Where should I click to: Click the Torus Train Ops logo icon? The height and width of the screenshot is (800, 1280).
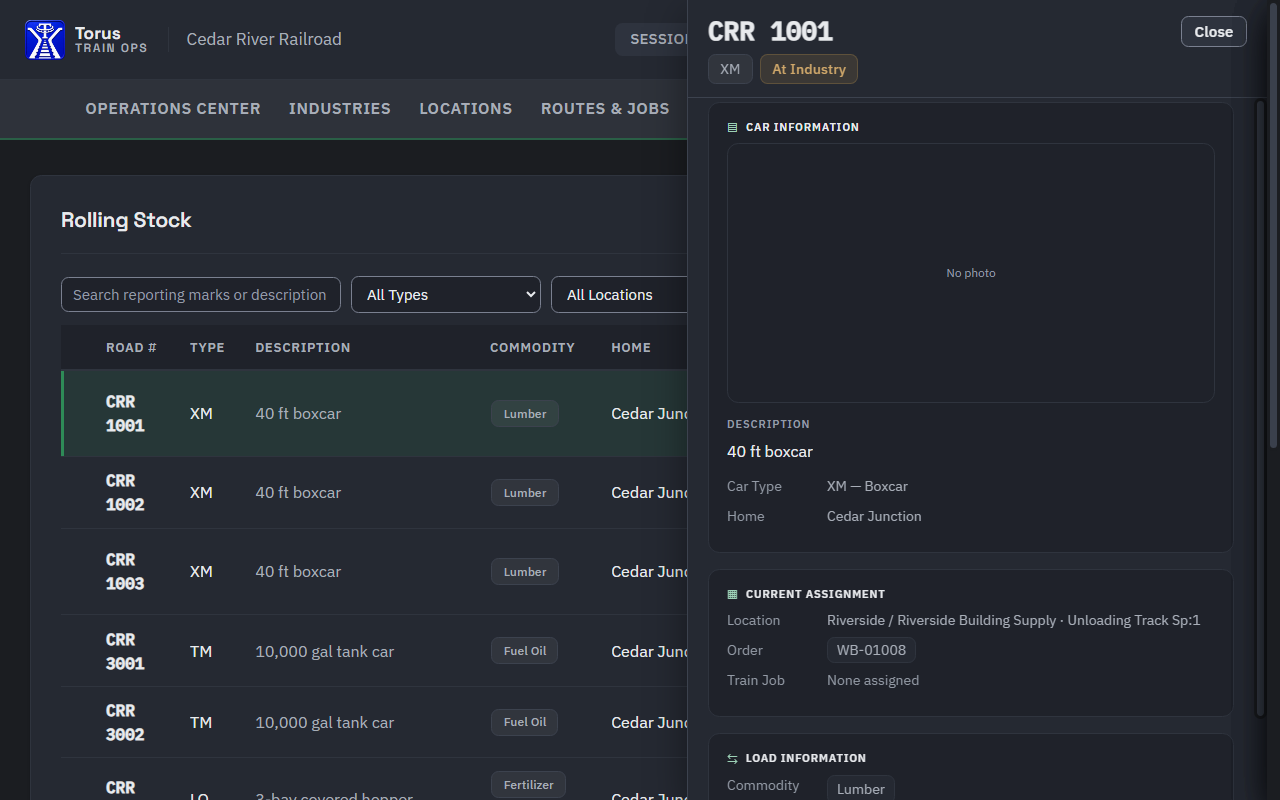[45, 40]
